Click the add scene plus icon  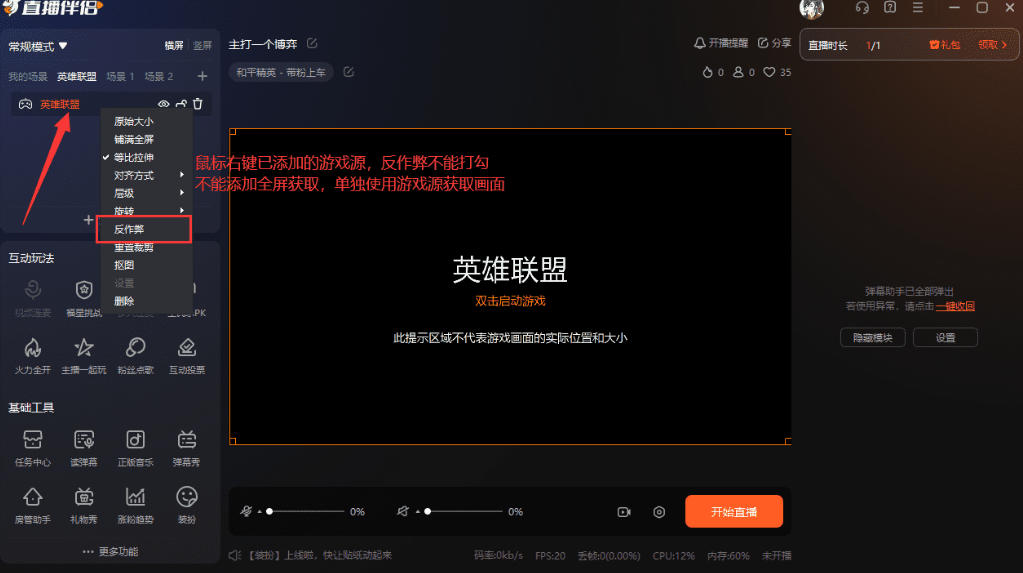[x=202, y=76]
